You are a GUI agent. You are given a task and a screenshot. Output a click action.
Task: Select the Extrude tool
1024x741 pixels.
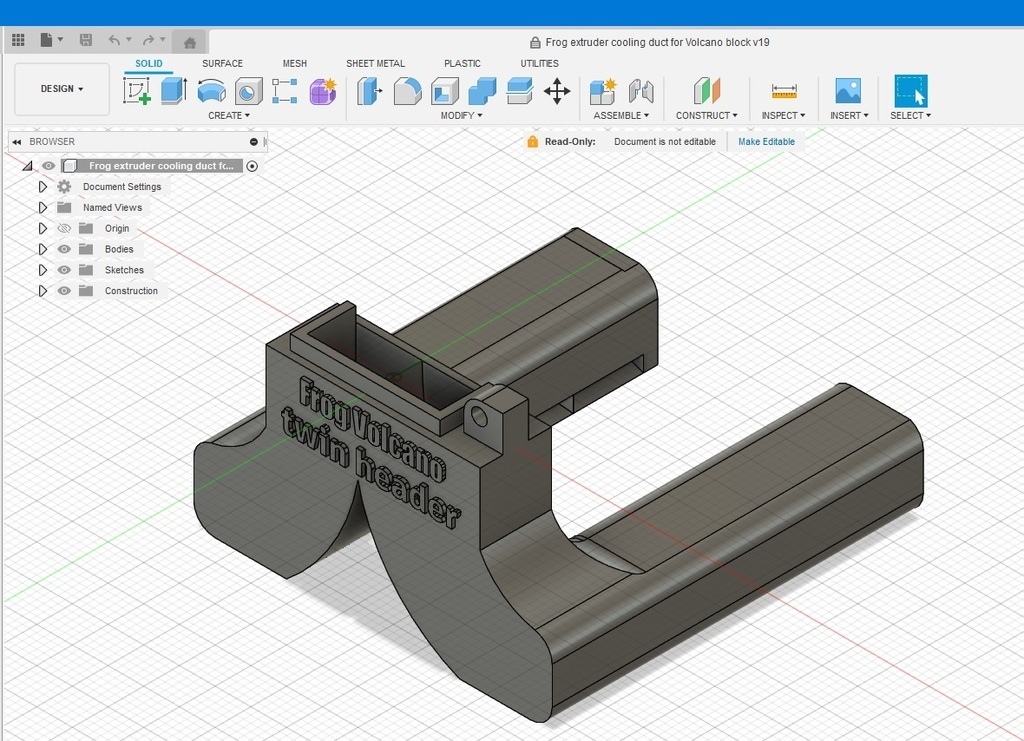[174, 92]
